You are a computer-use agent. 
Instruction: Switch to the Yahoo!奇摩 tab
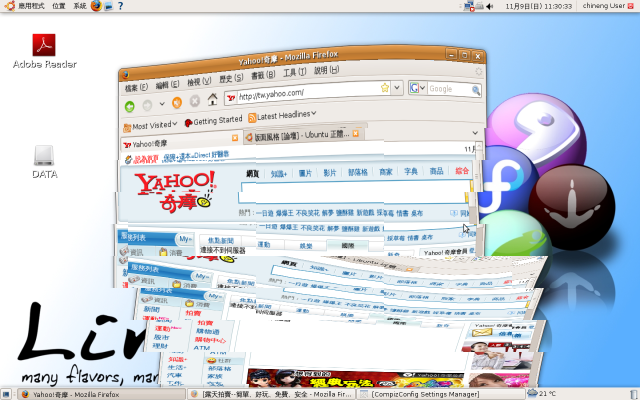(x=181, y=143)
